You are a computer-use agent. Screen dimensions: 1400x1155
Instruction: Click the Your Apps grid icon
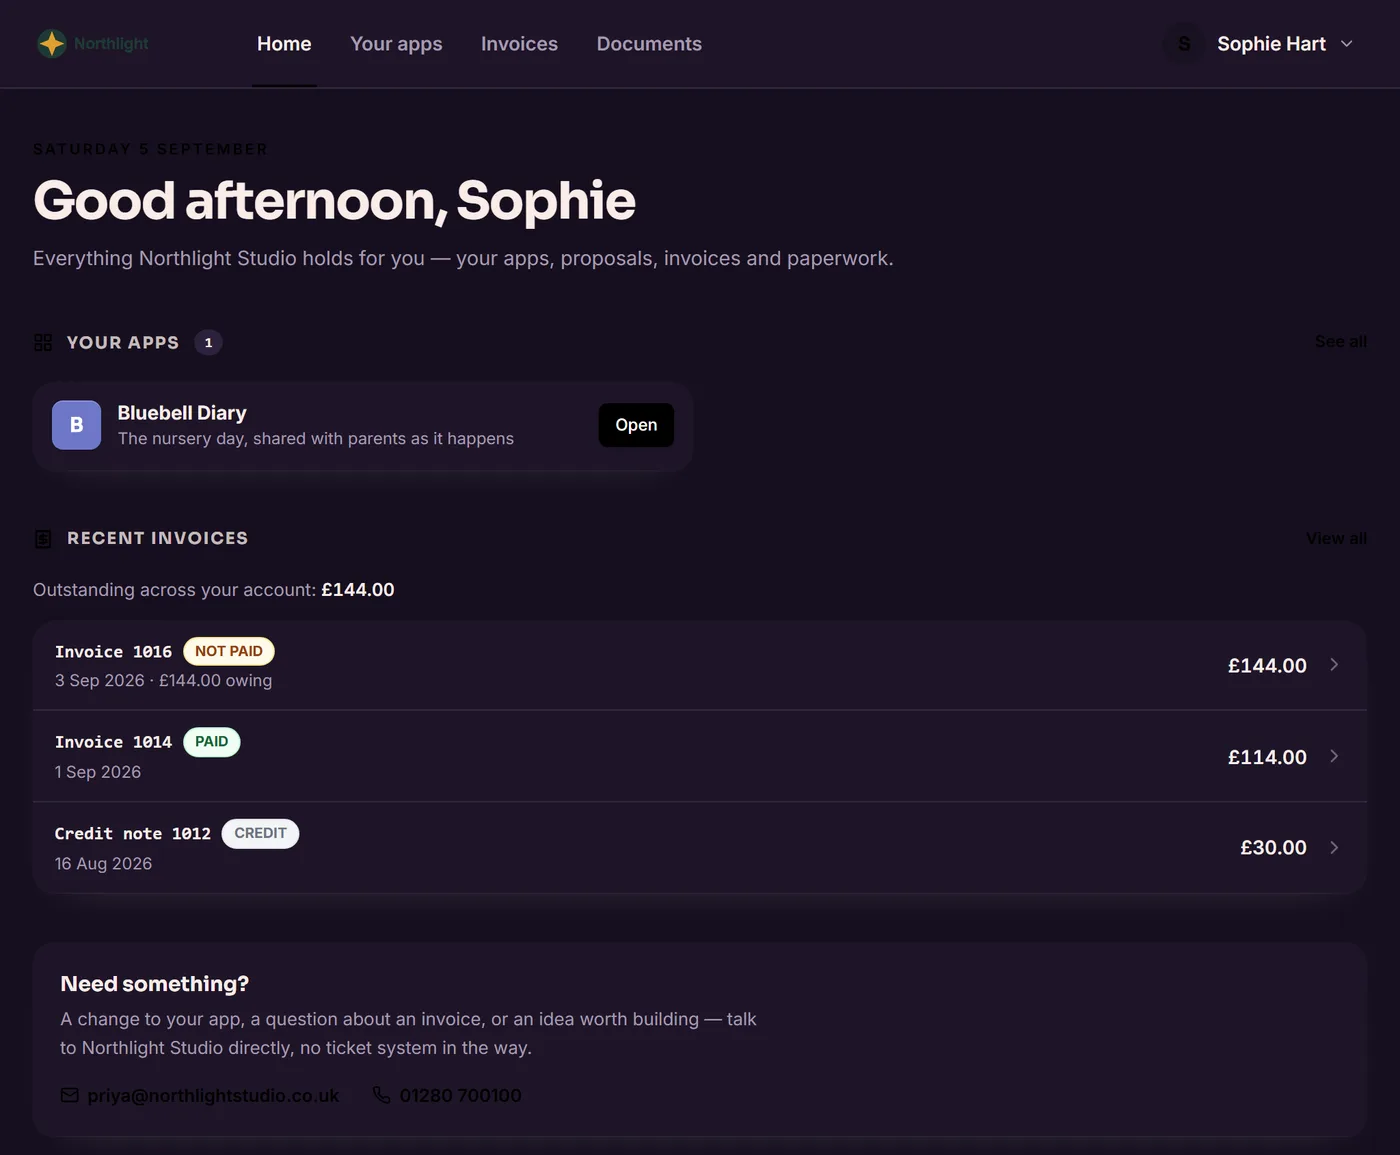coord(43,343)
